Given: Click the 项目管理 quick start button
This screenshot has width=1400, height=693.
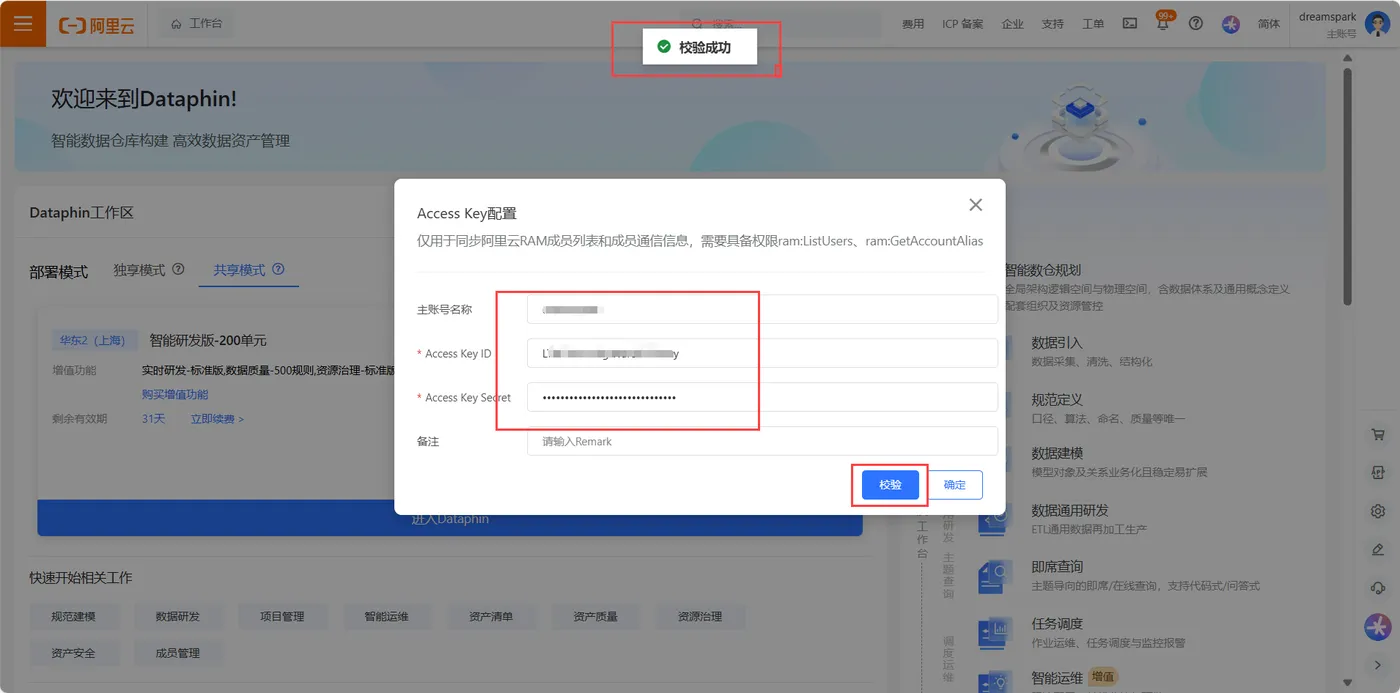Looking at the screenshot, I should 282,617.
